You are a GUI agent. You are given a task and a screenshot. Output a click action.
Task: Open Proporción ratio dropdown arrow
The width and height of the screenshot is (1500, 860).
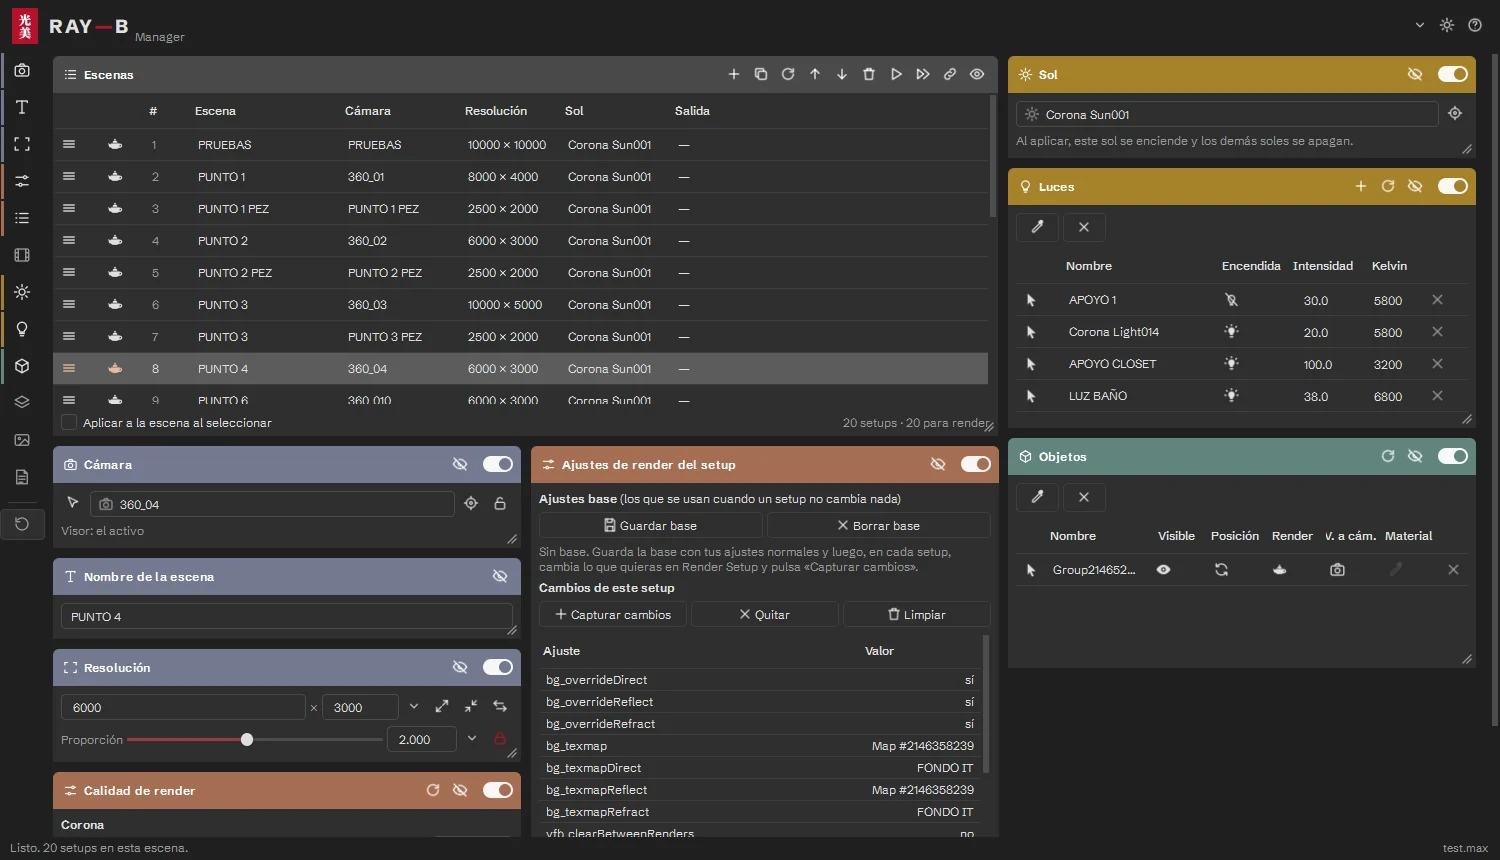(472, 739)
